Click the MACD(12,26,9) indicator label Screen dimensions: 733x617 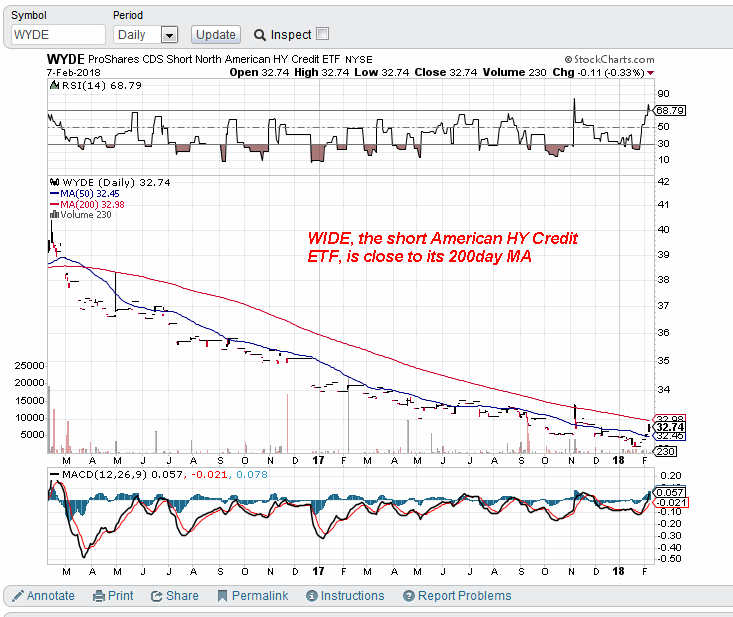coord(104,474)
